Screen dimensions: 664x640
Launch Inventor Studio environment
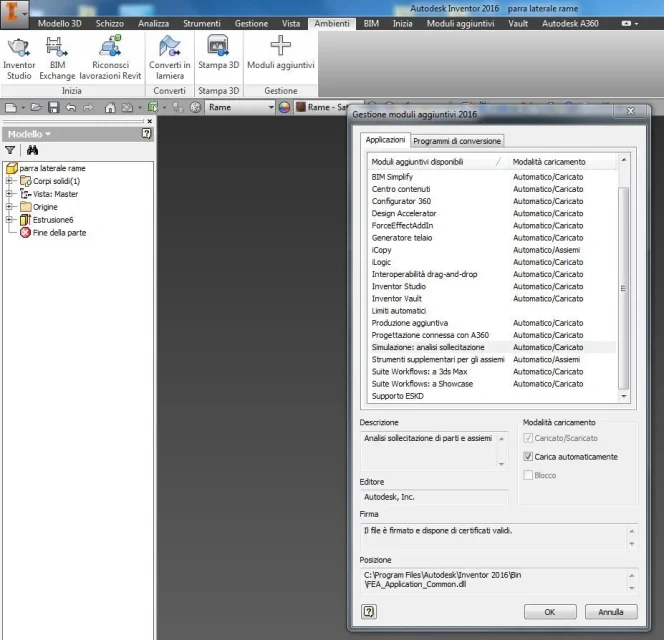pos(19,58)
